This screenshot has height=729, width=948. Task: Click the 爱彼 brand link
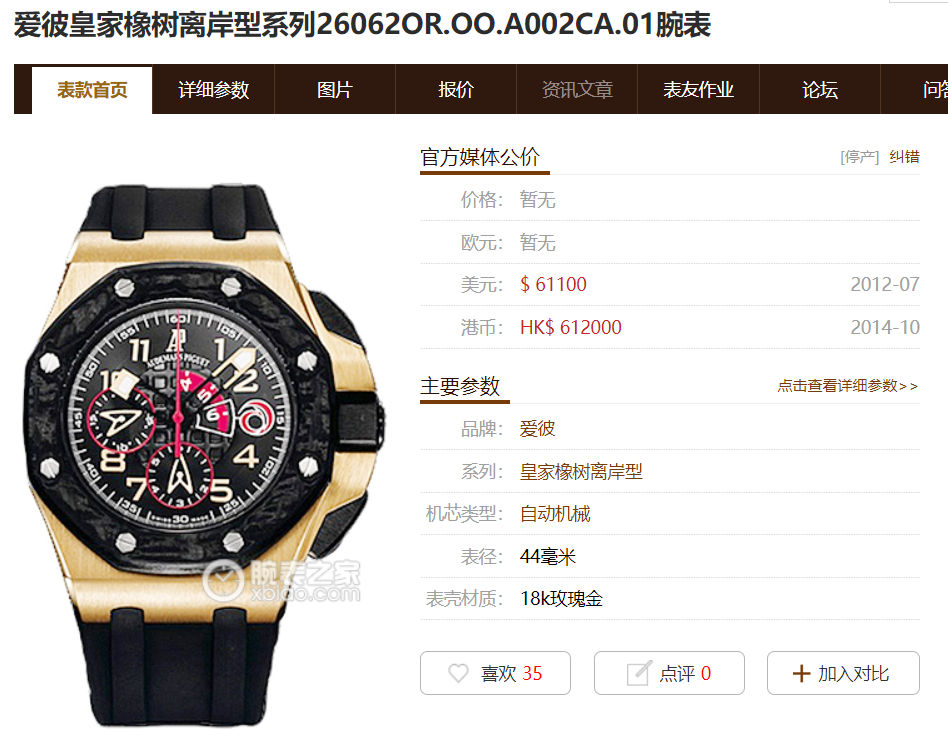(x=537, y=429)
